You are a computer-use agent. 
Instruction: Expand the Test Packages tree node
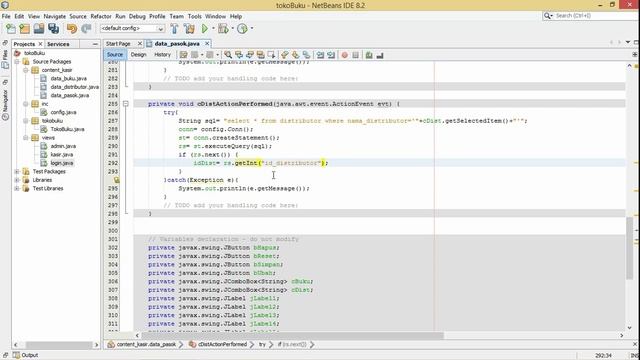click(17, 171)
